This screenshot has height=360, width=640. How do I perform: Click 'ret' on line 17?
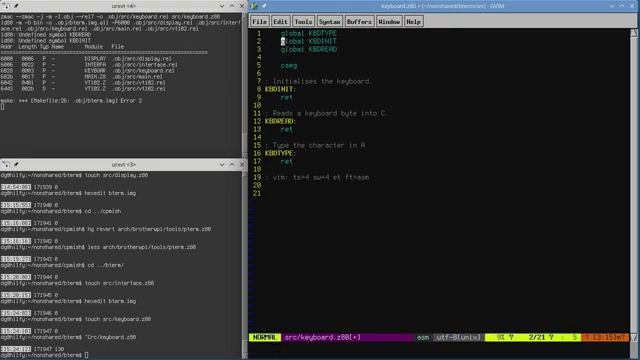pyautogui.click(x=287, y=161)
